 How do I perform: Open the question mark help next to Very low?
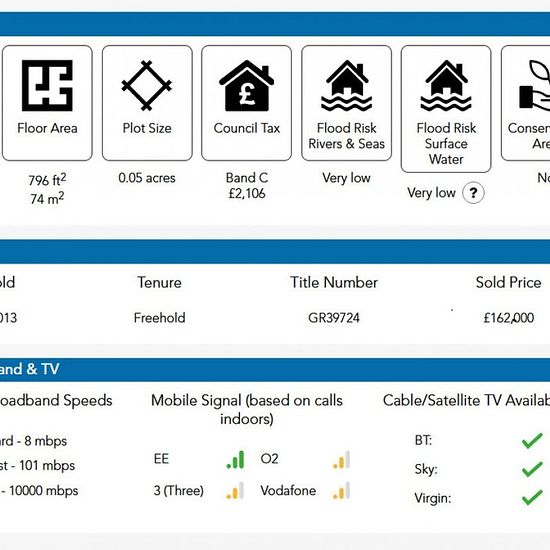click(x=473, y=193)
